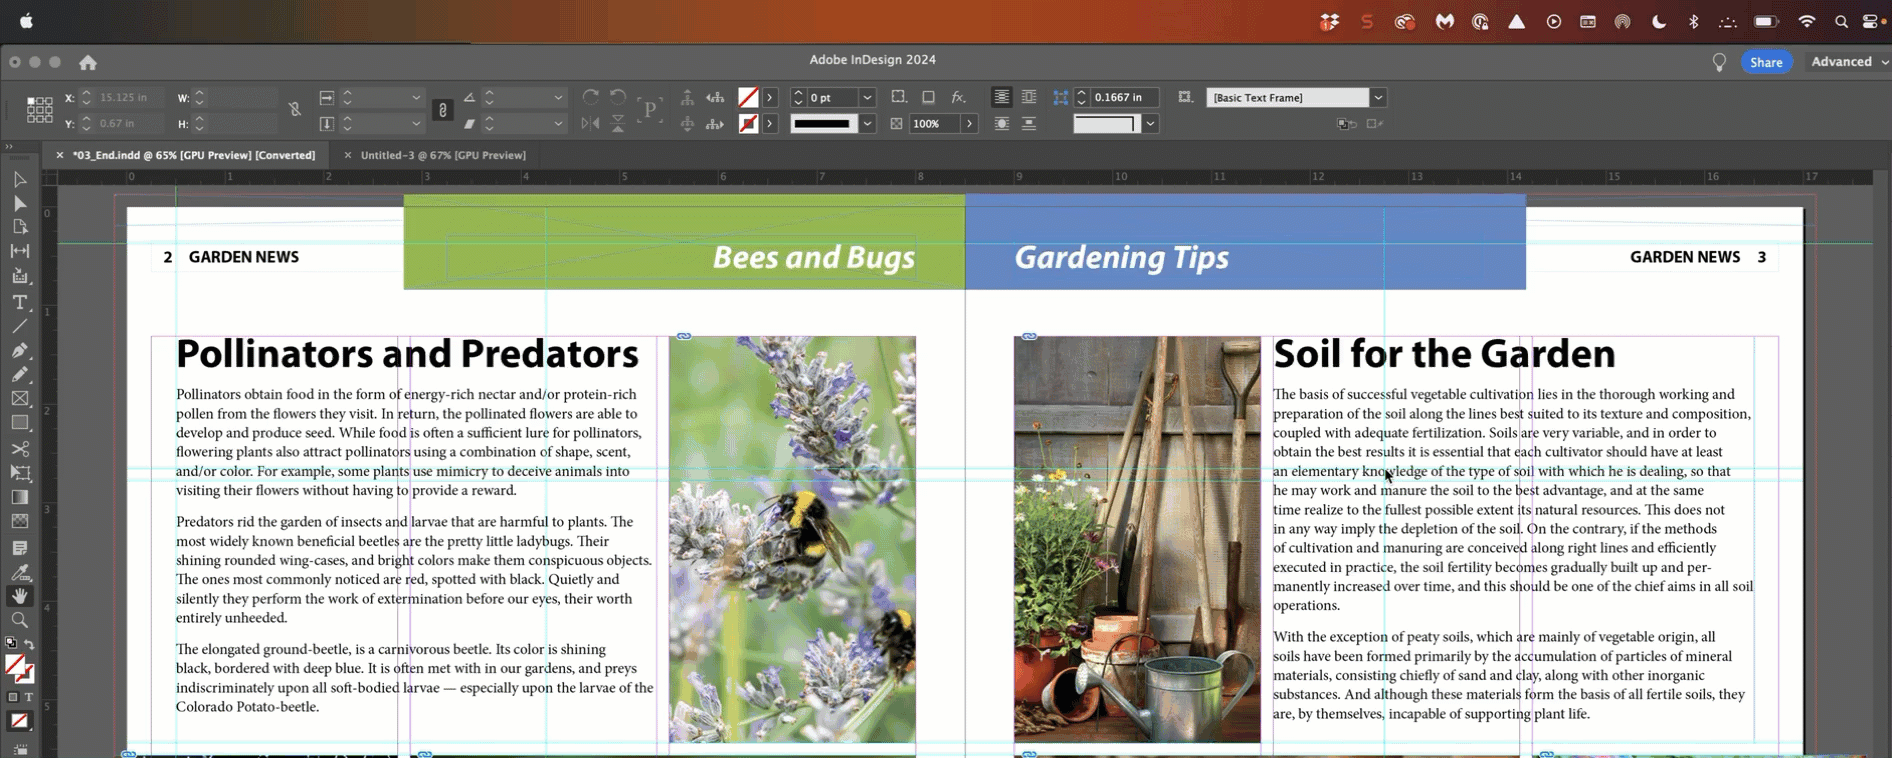
Task: Click the stroke color swatch in control bar
Action: pos(748,123)
